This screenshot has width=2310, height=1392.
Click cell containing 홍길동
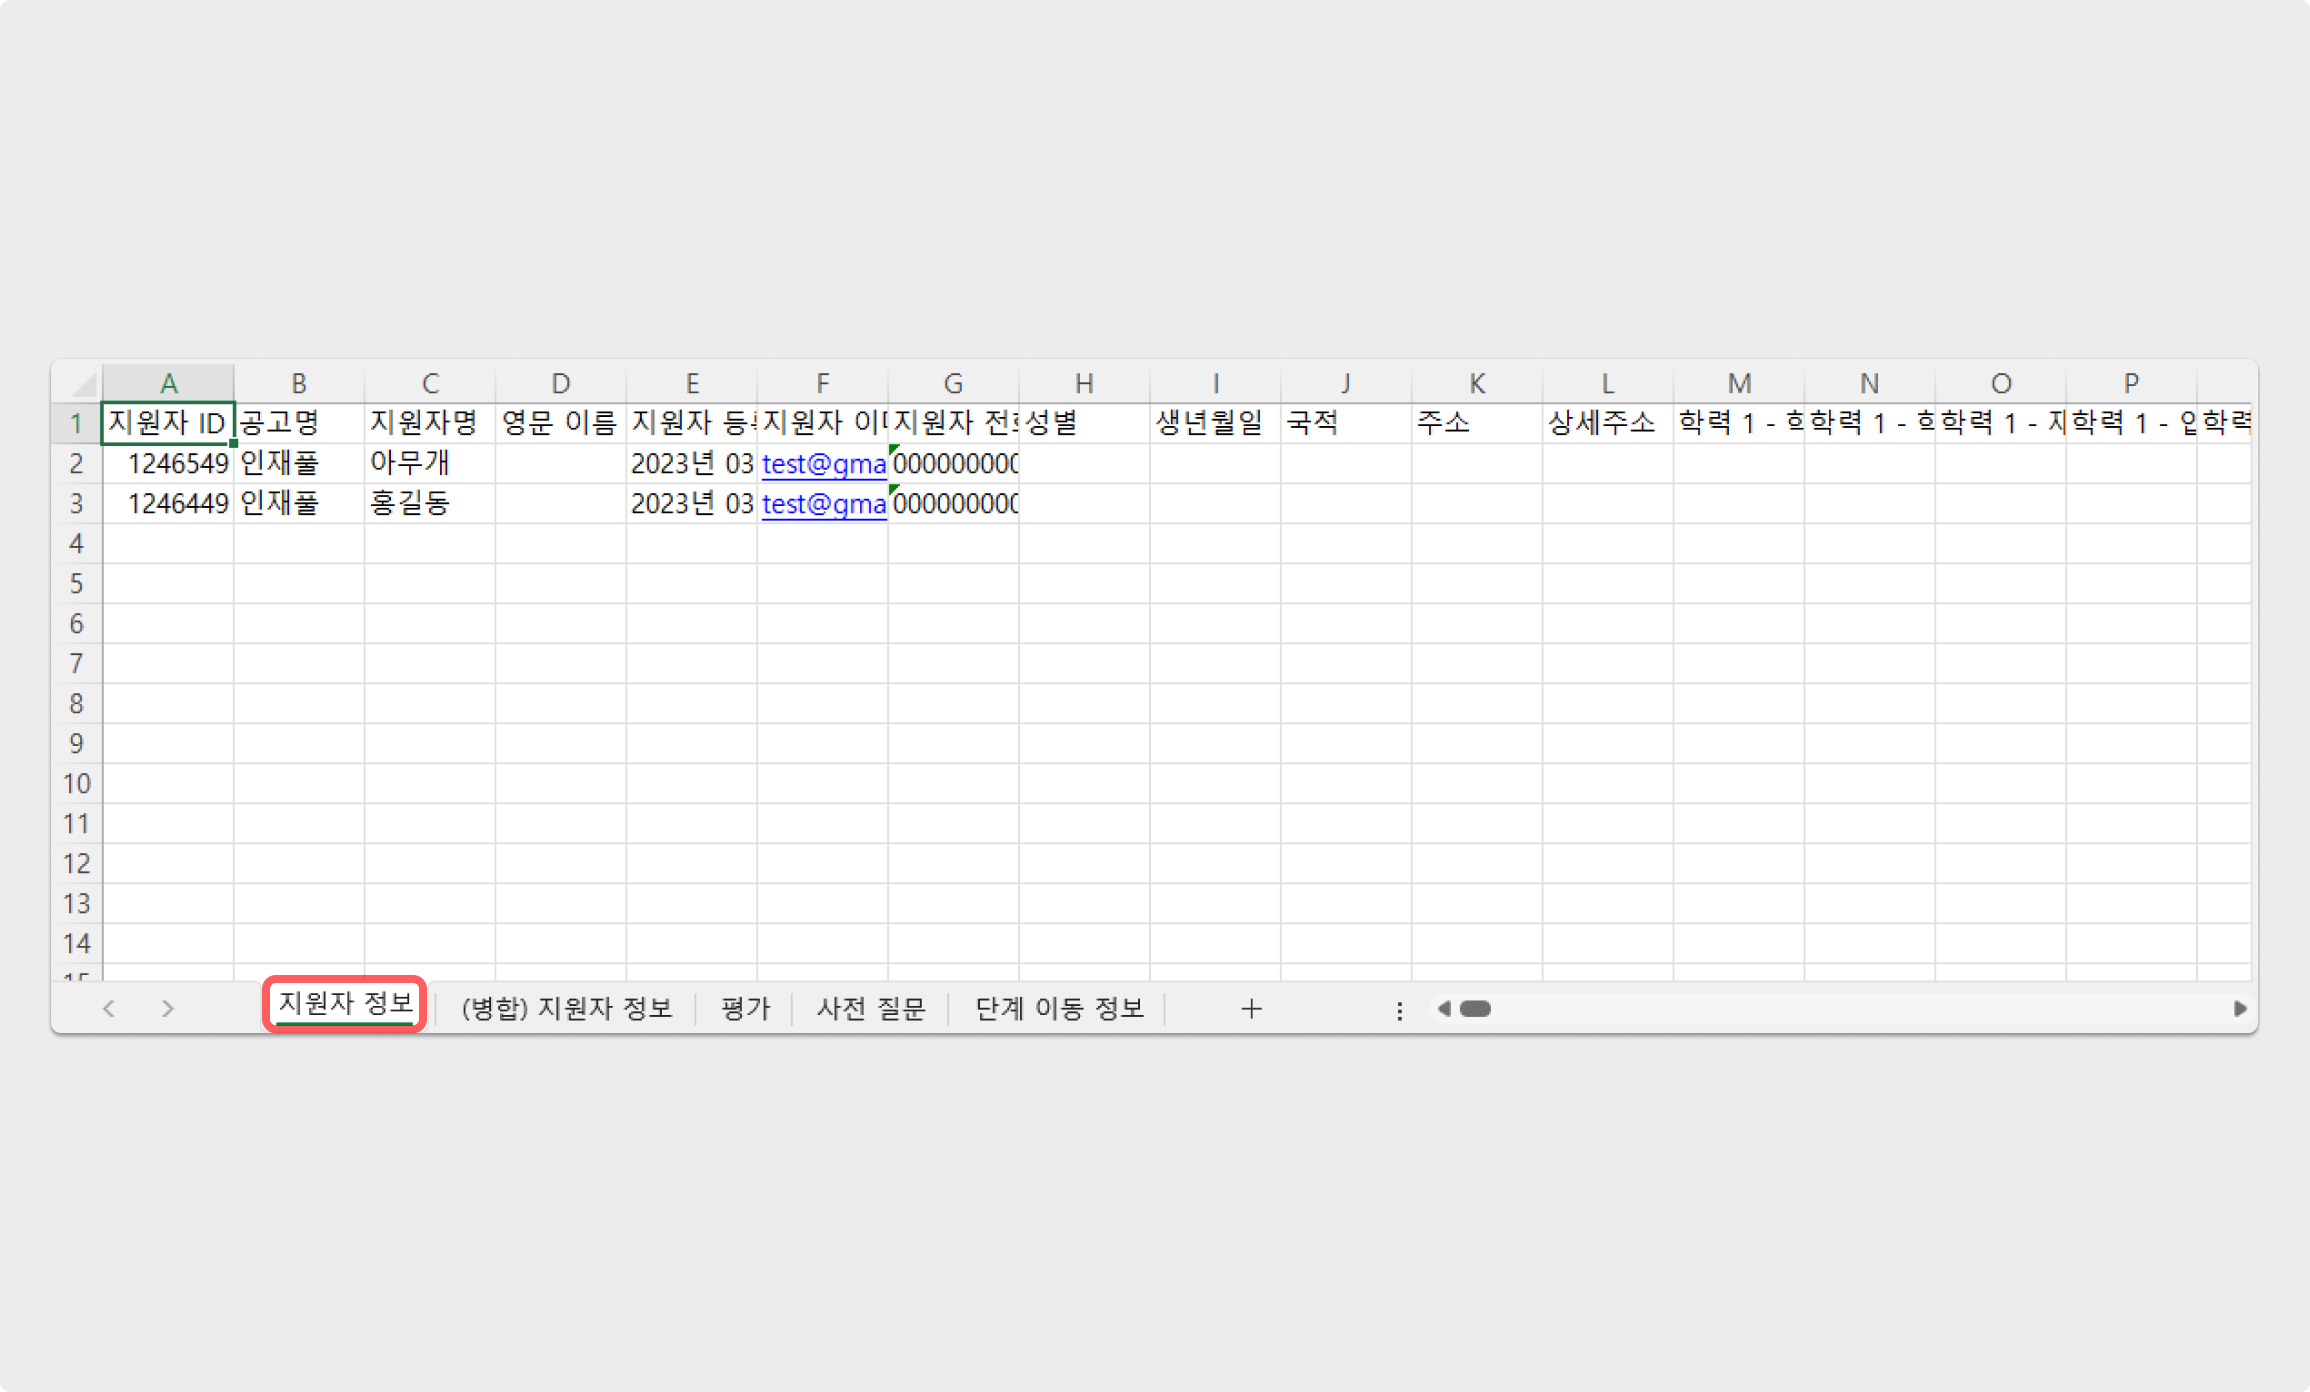[x=410, y=503]
